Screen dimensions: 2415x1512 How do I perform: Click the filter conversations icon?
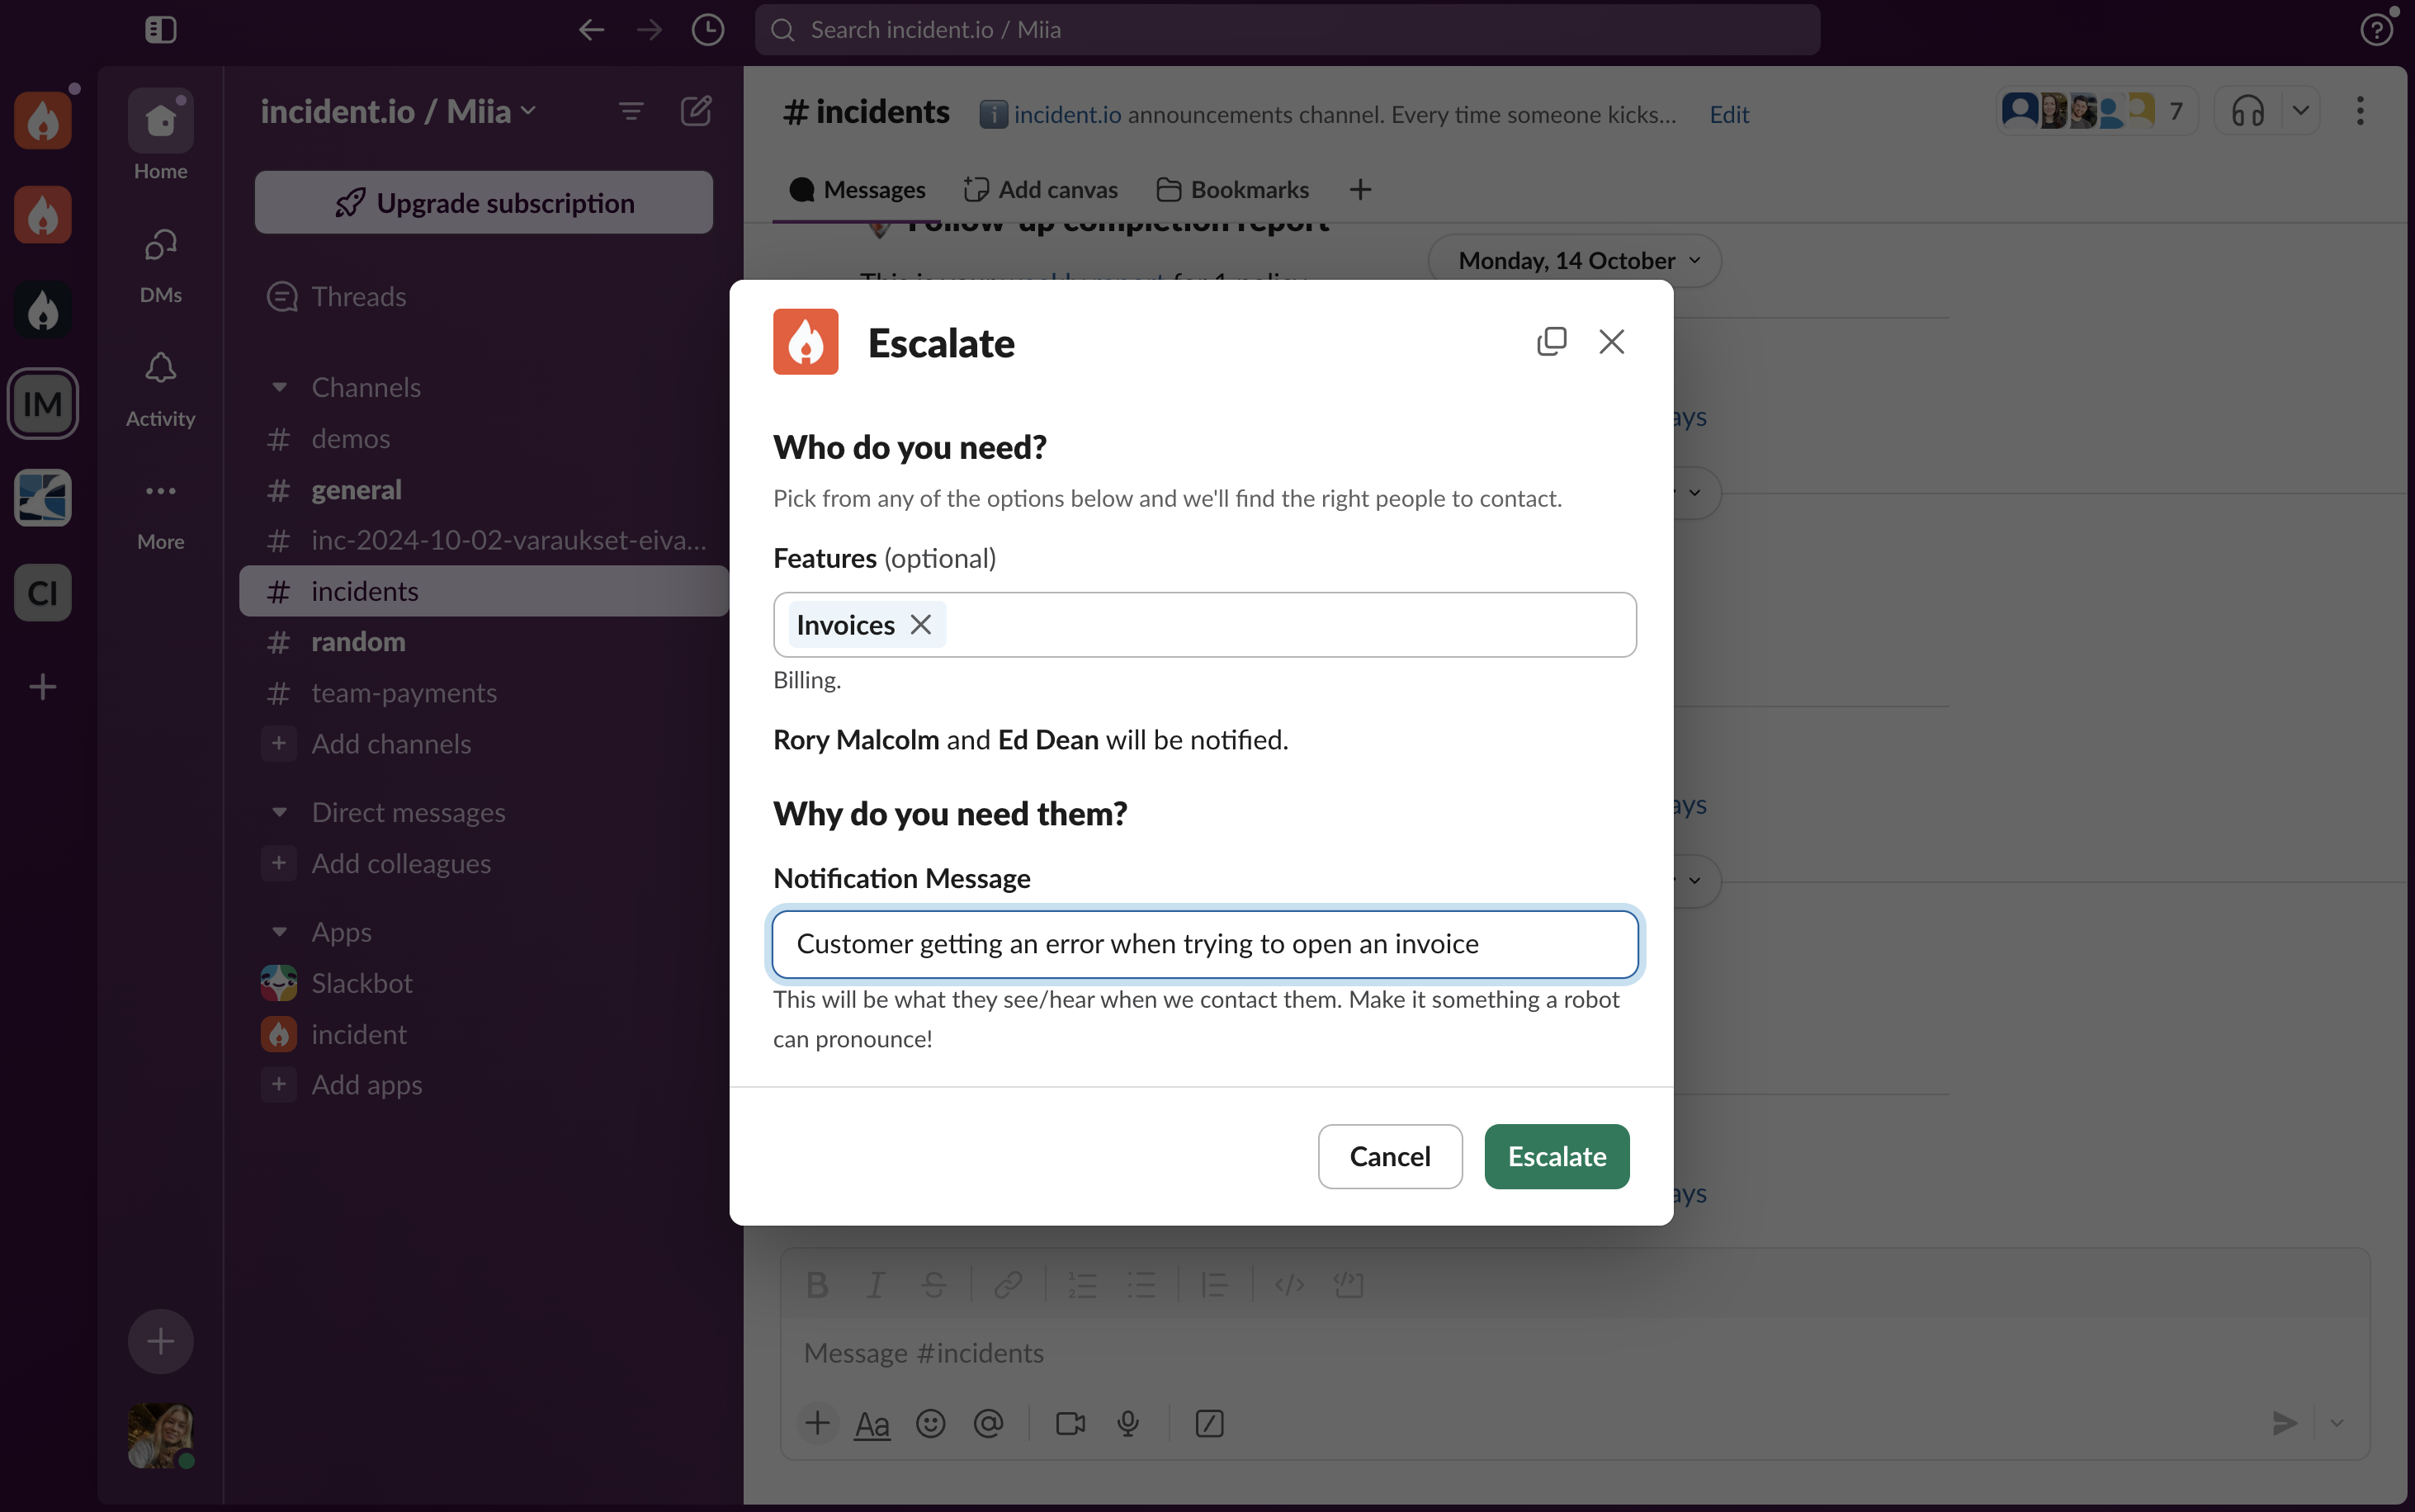tap(631, 111)
